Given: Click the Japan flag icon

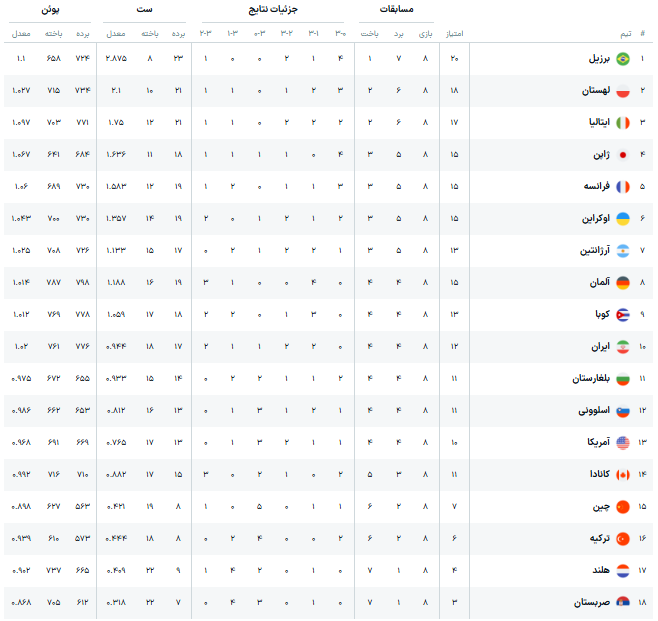Looking at the screenshot, I should [x=622, y=155].
